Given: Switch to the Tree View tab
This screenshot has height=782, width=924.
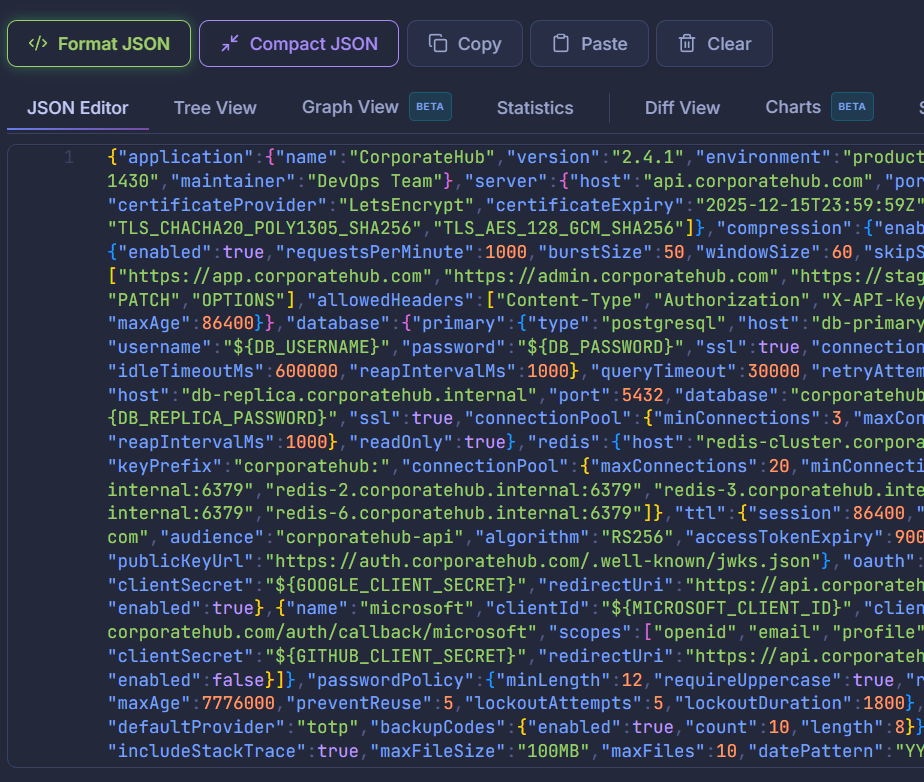Looking at the screenshot, I should 215,108.
